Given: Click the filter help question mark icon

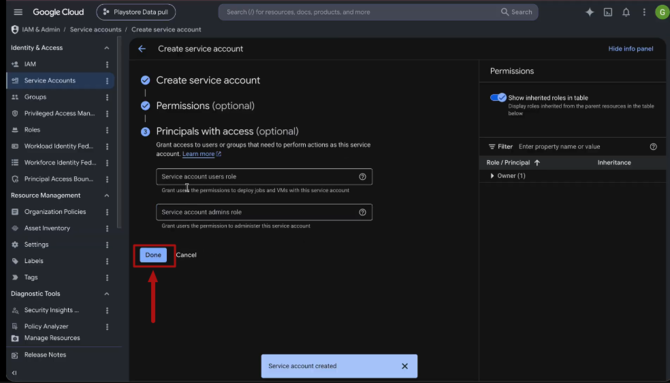Looking at the screenshot, I should (653, 147).
